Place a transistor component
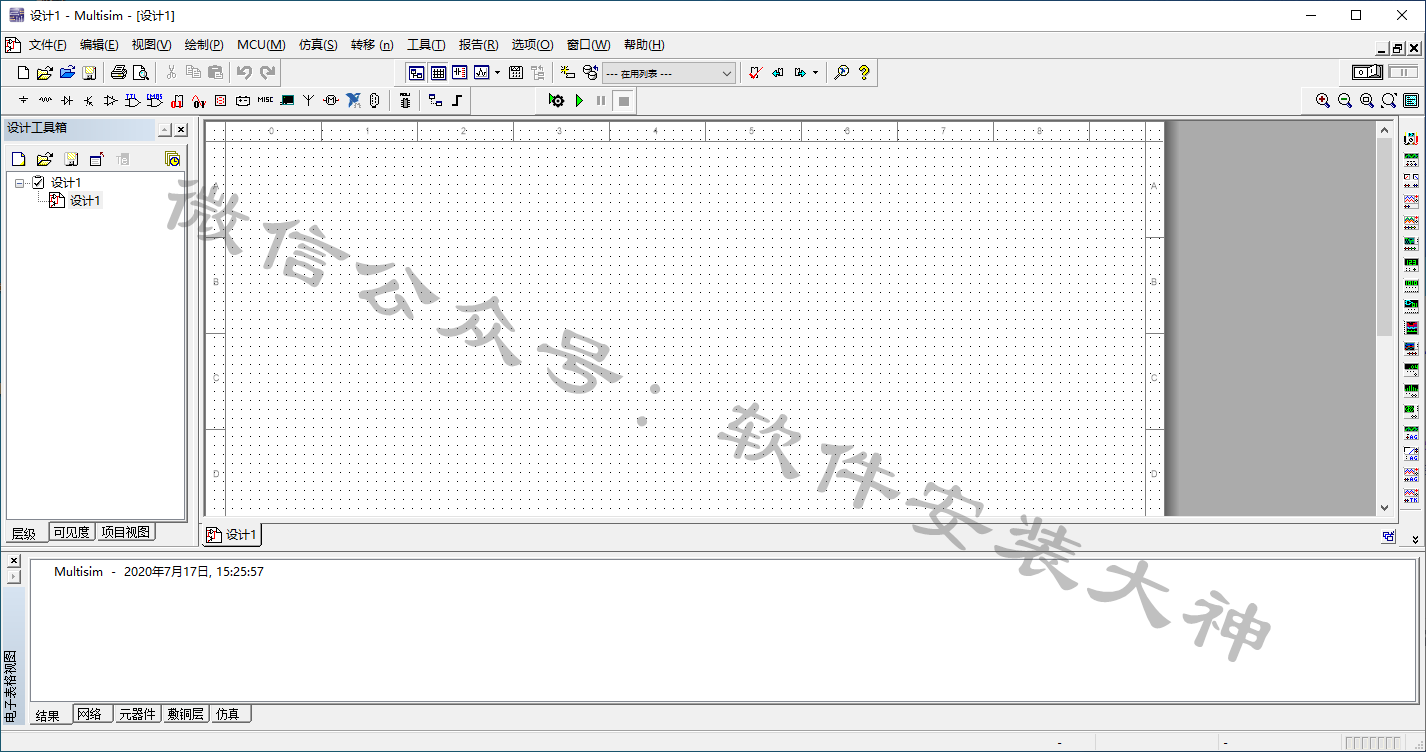Image resolution: width=1426 pixels, height=752 pixels. click(x=89, y=100)
